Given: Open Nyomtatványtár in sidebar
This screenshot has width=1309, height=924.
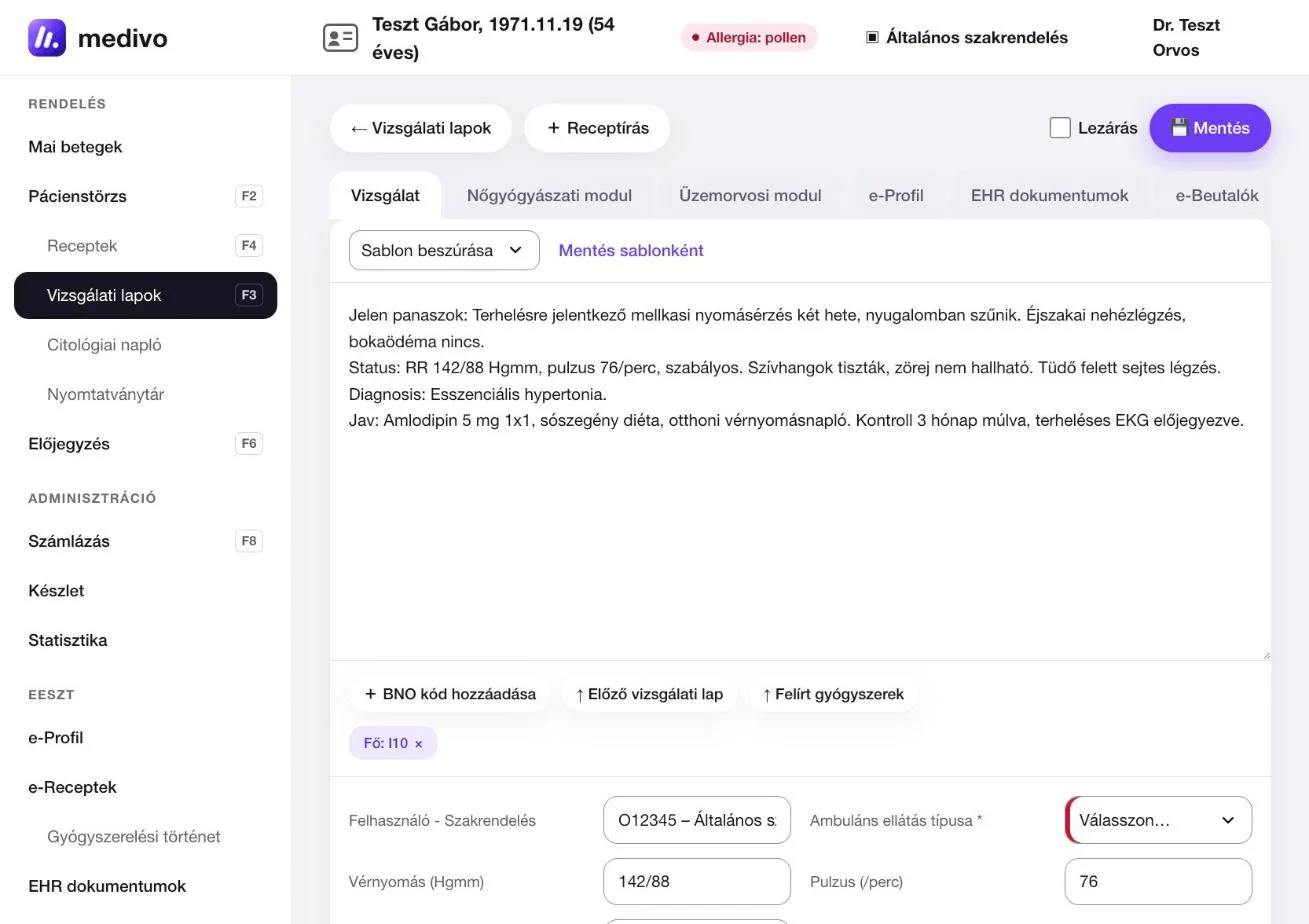Looking at the screenshot, I should pyautogui.click(x=145, y=394).
